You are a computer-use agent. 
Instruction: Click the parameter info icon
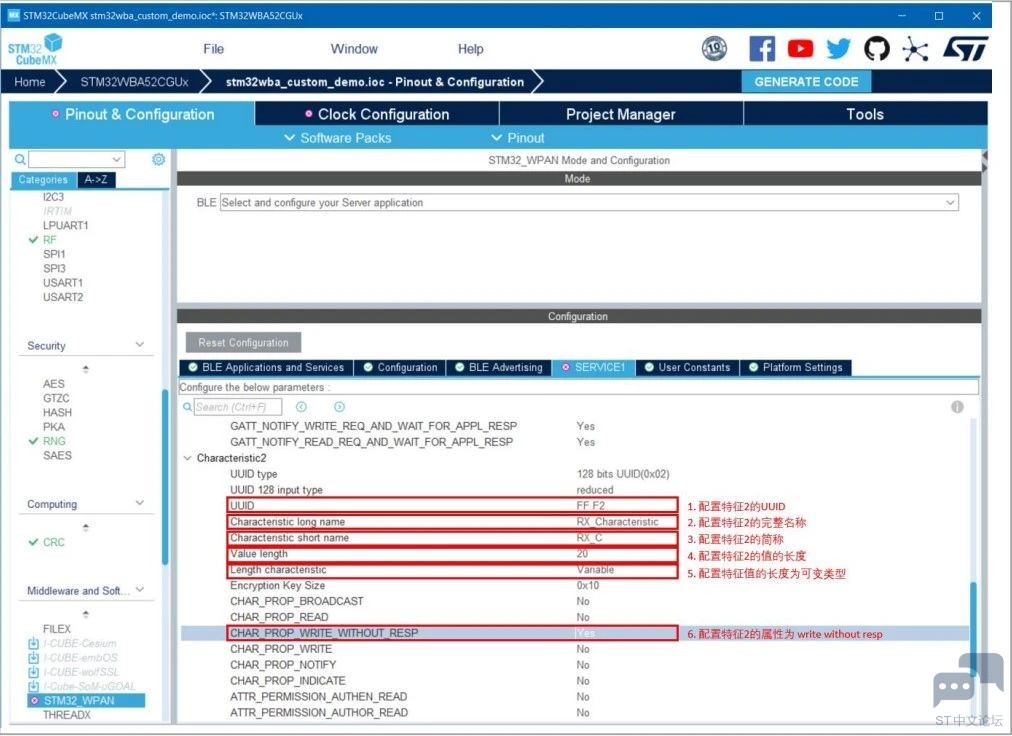(x=957, y=407)
